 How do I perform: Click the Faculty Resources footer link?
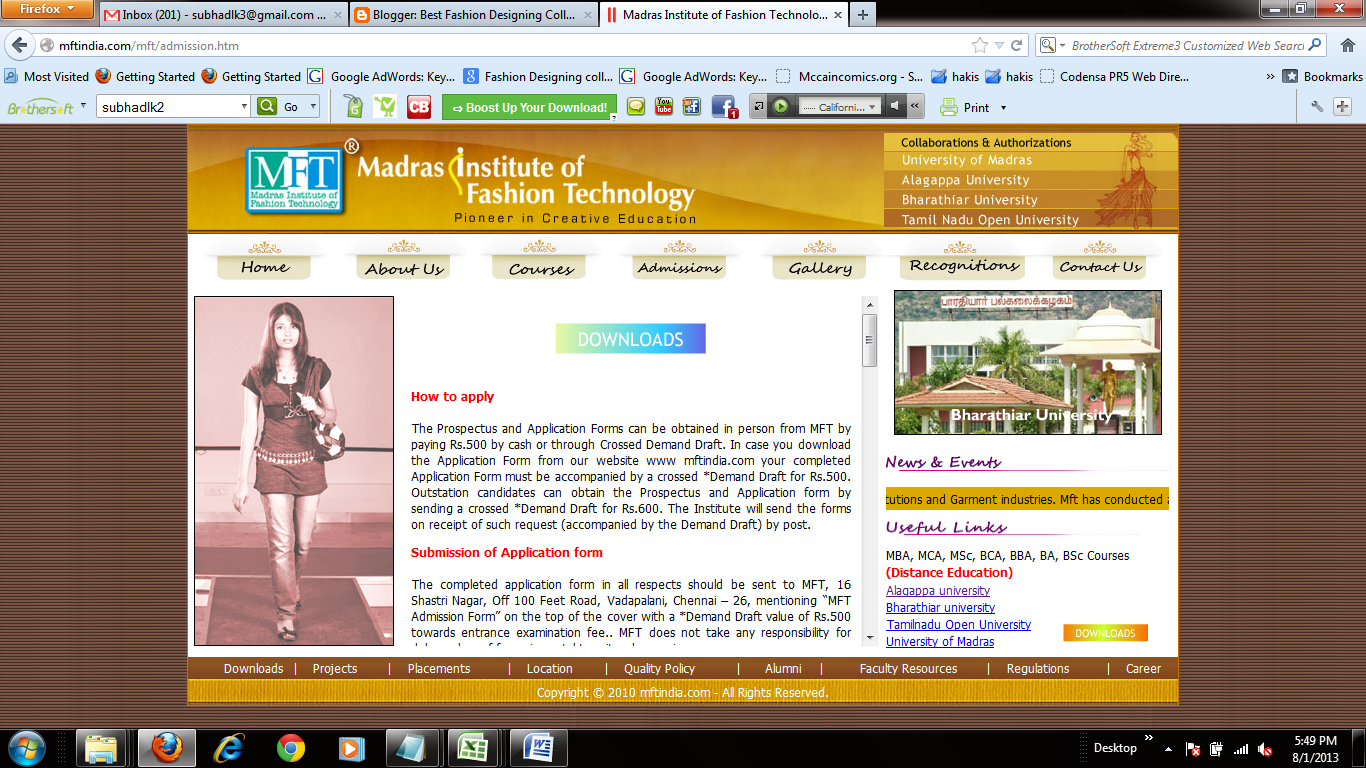point(908,669)
